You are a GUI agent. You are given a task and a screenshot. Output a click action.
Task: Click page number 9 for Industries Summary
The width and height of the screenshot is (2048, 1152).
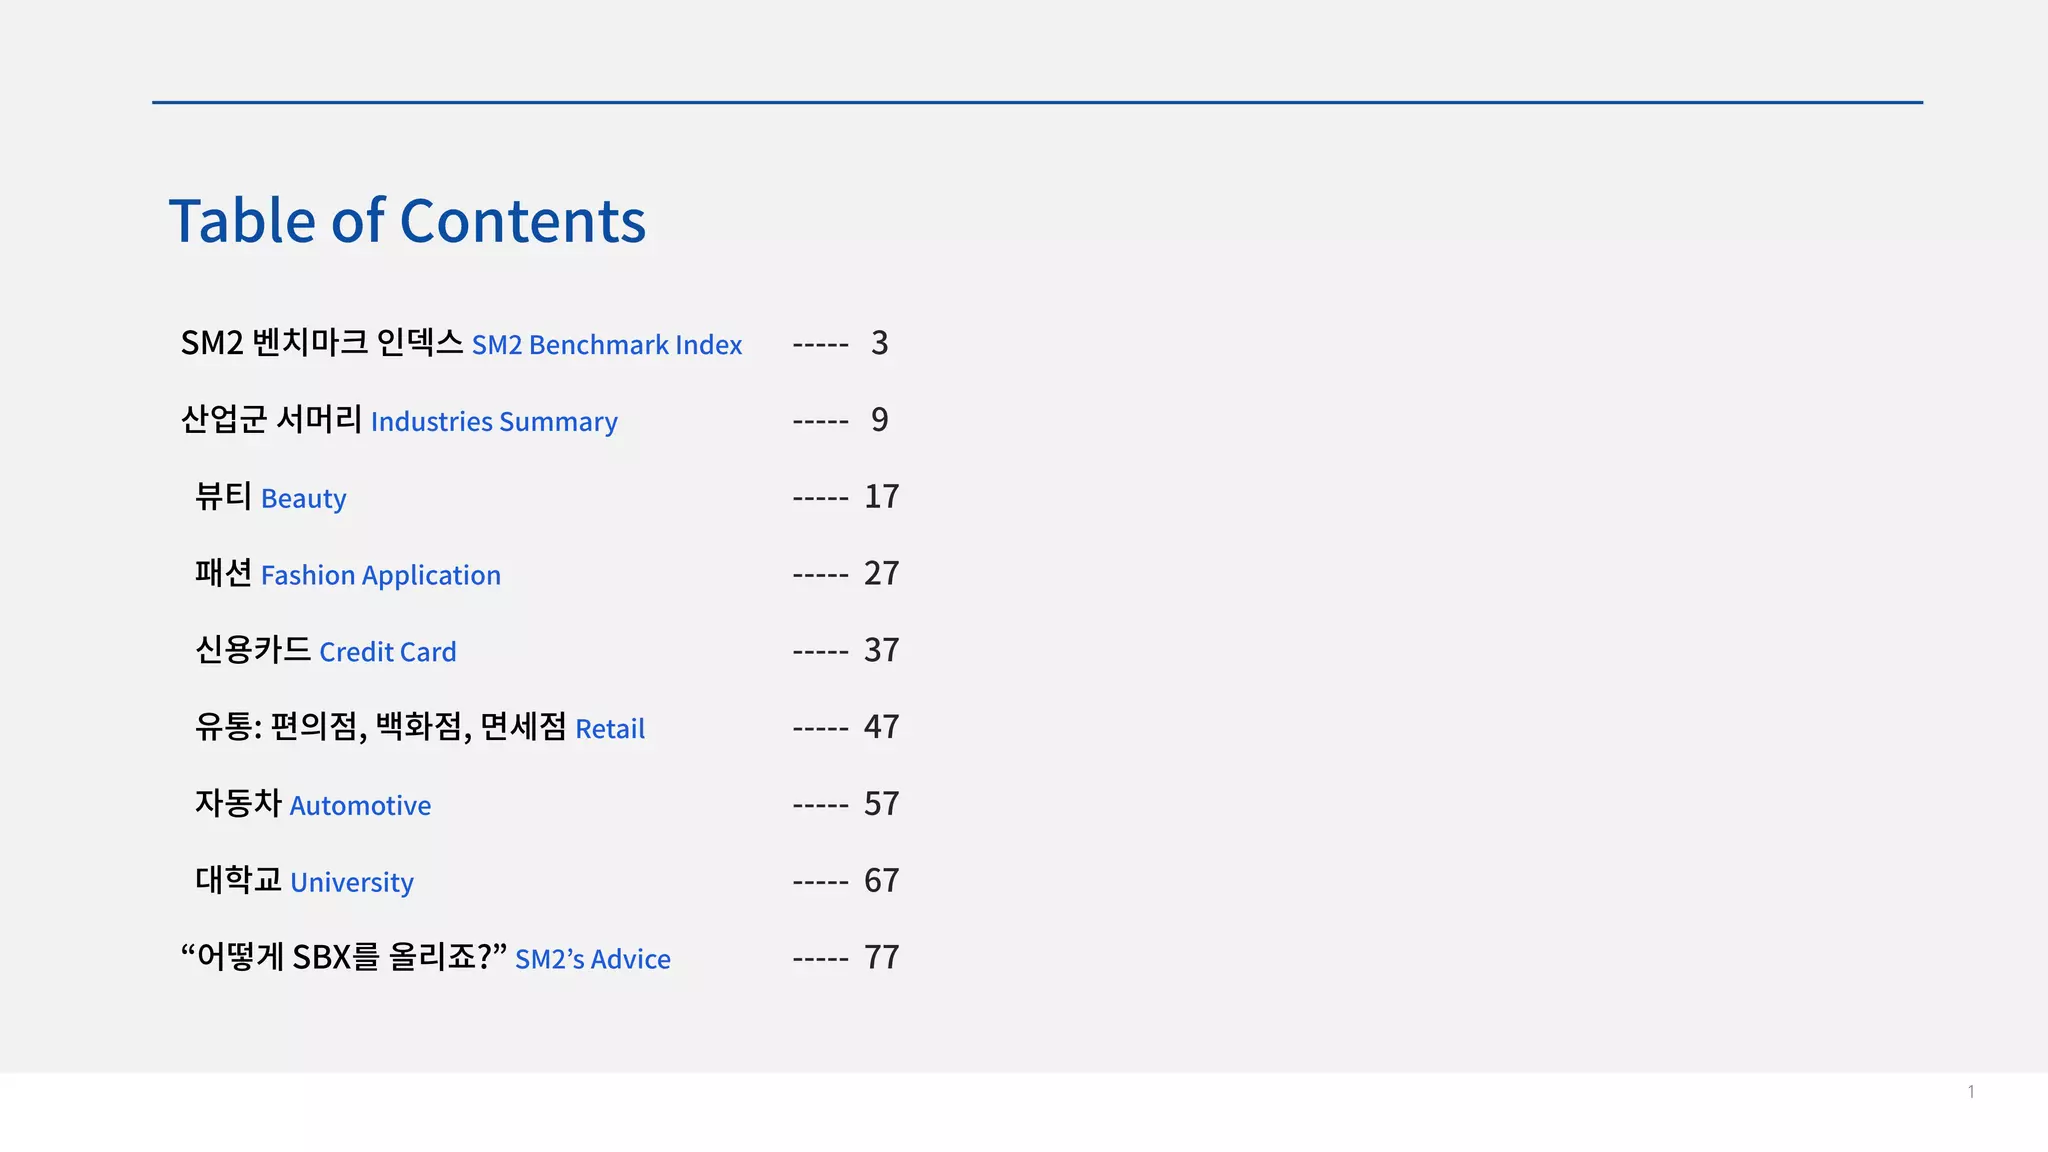tap(879, 420)
